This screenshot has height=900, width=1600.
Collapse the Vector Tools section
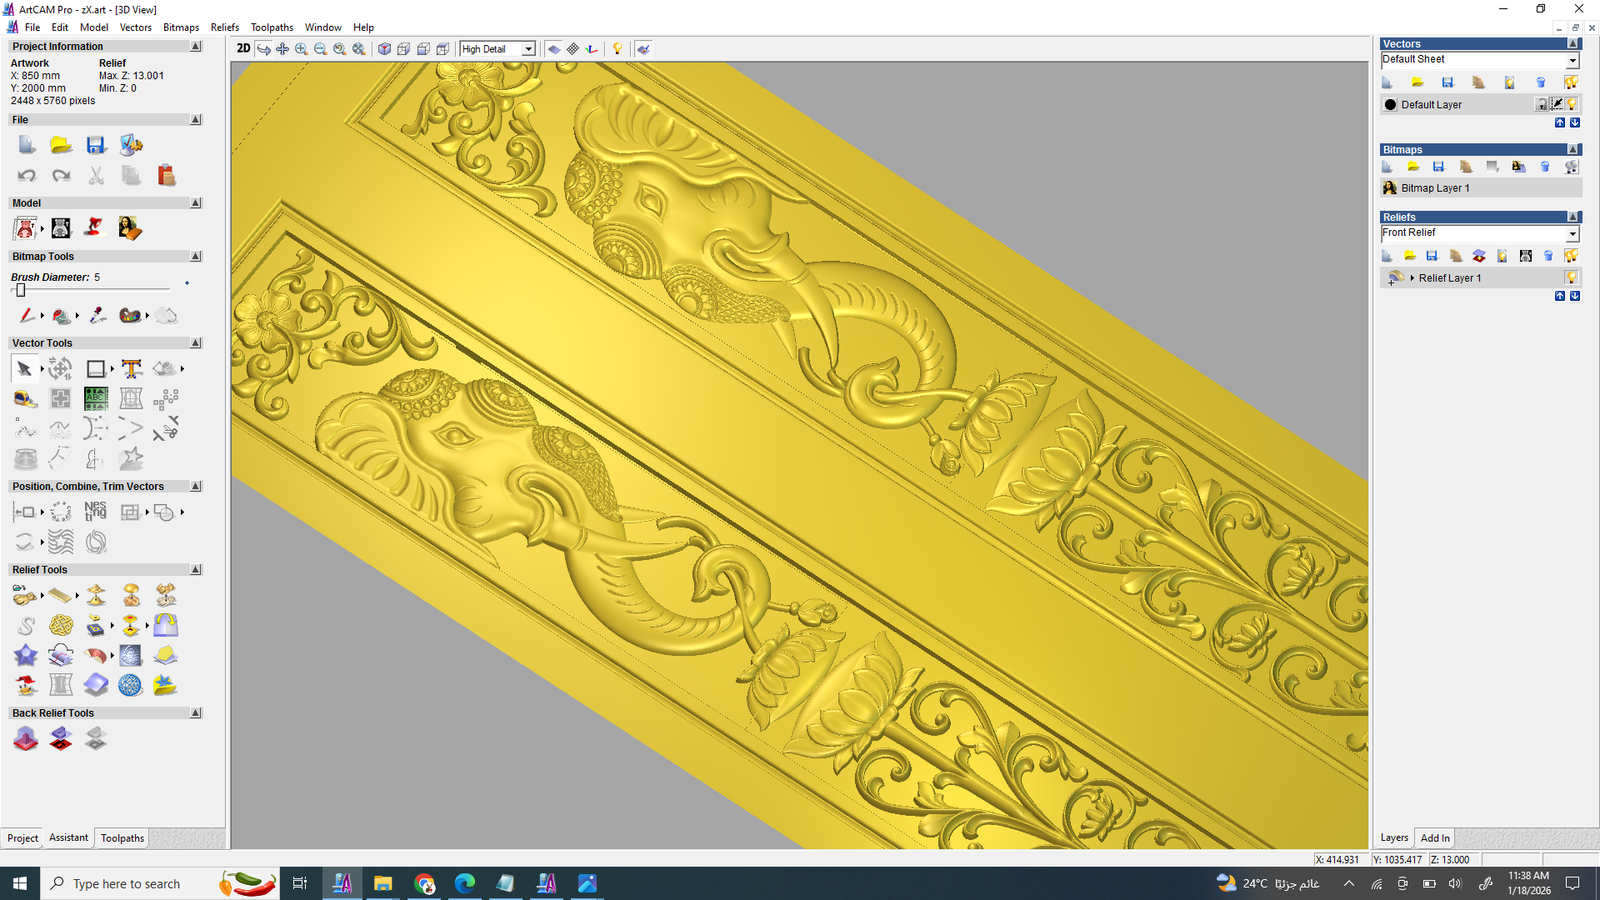195,343
